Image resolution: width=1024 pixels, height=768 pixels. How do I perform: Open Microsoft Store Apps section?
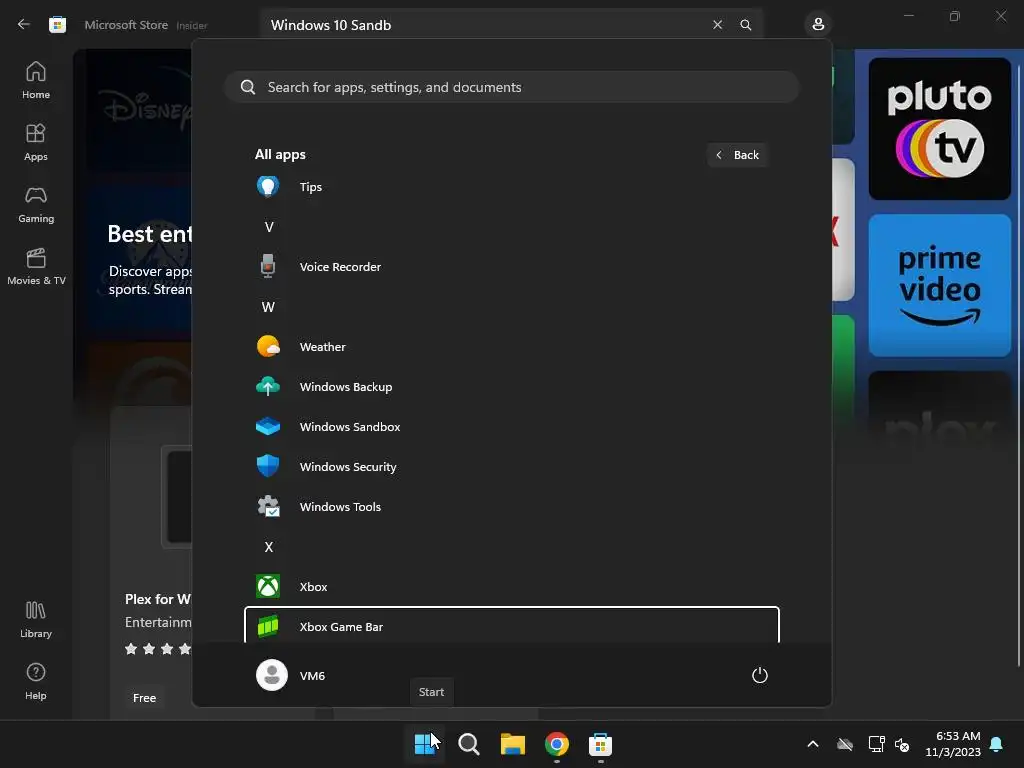point(36,142)
